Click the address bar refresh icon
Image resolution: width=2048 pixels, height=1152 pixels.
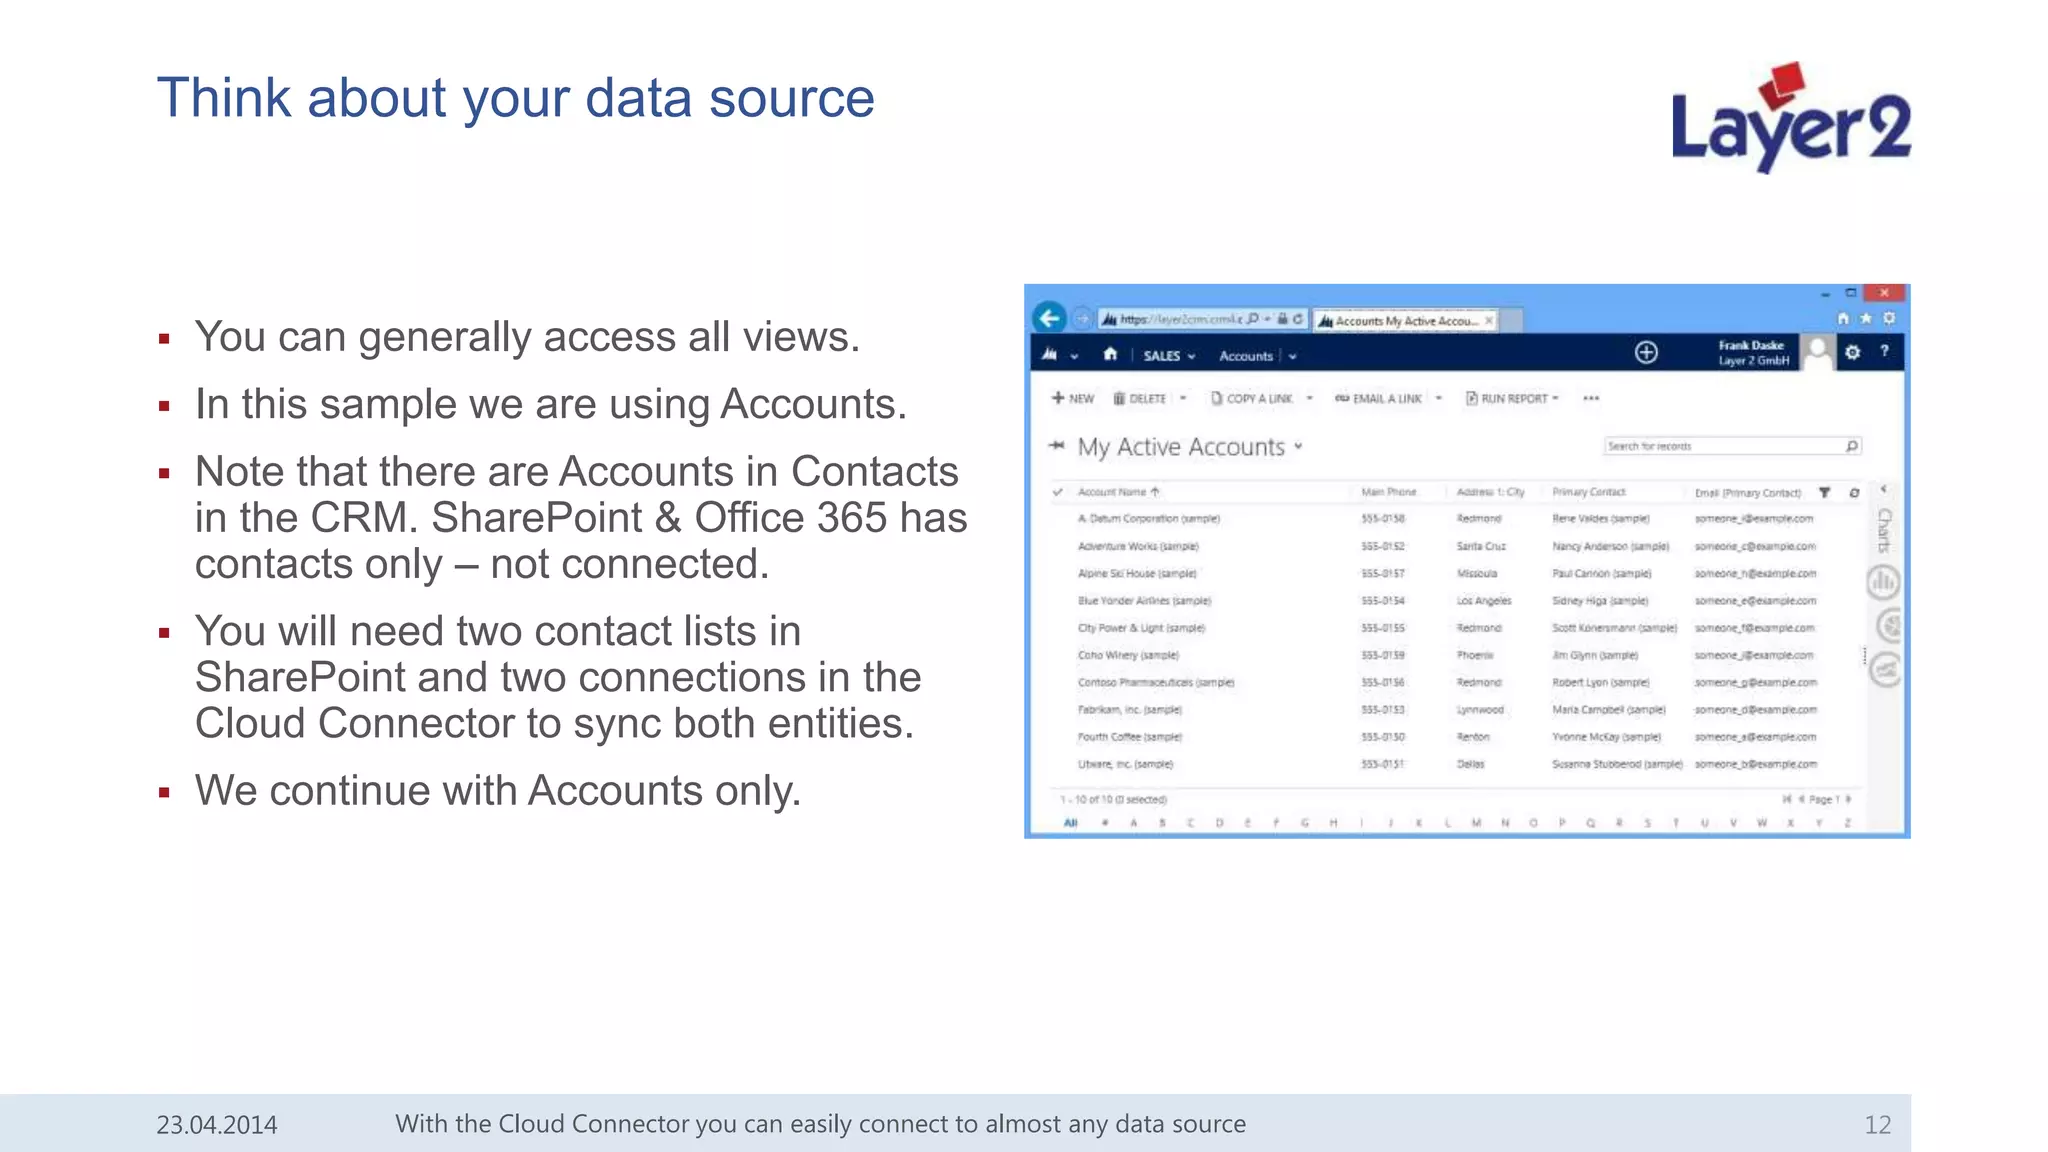[1297, 319]
